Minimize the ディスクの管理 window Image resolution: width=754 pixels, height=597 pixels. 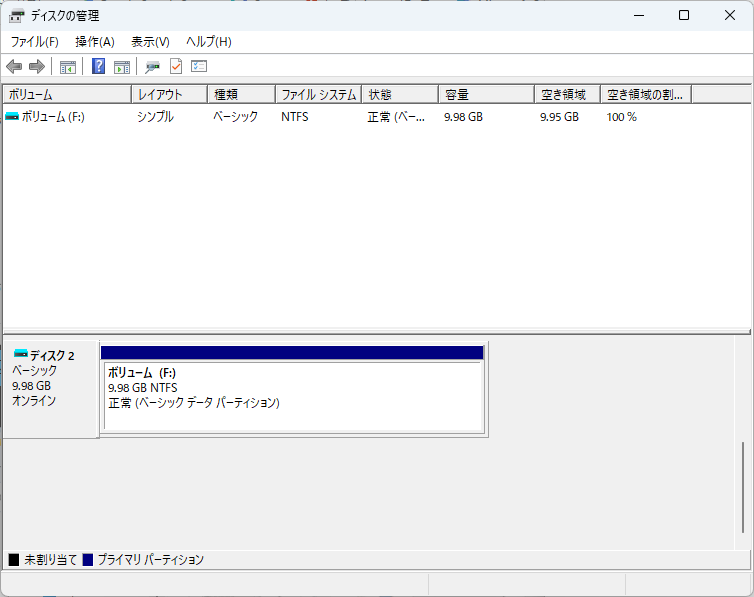pos(639,15)
